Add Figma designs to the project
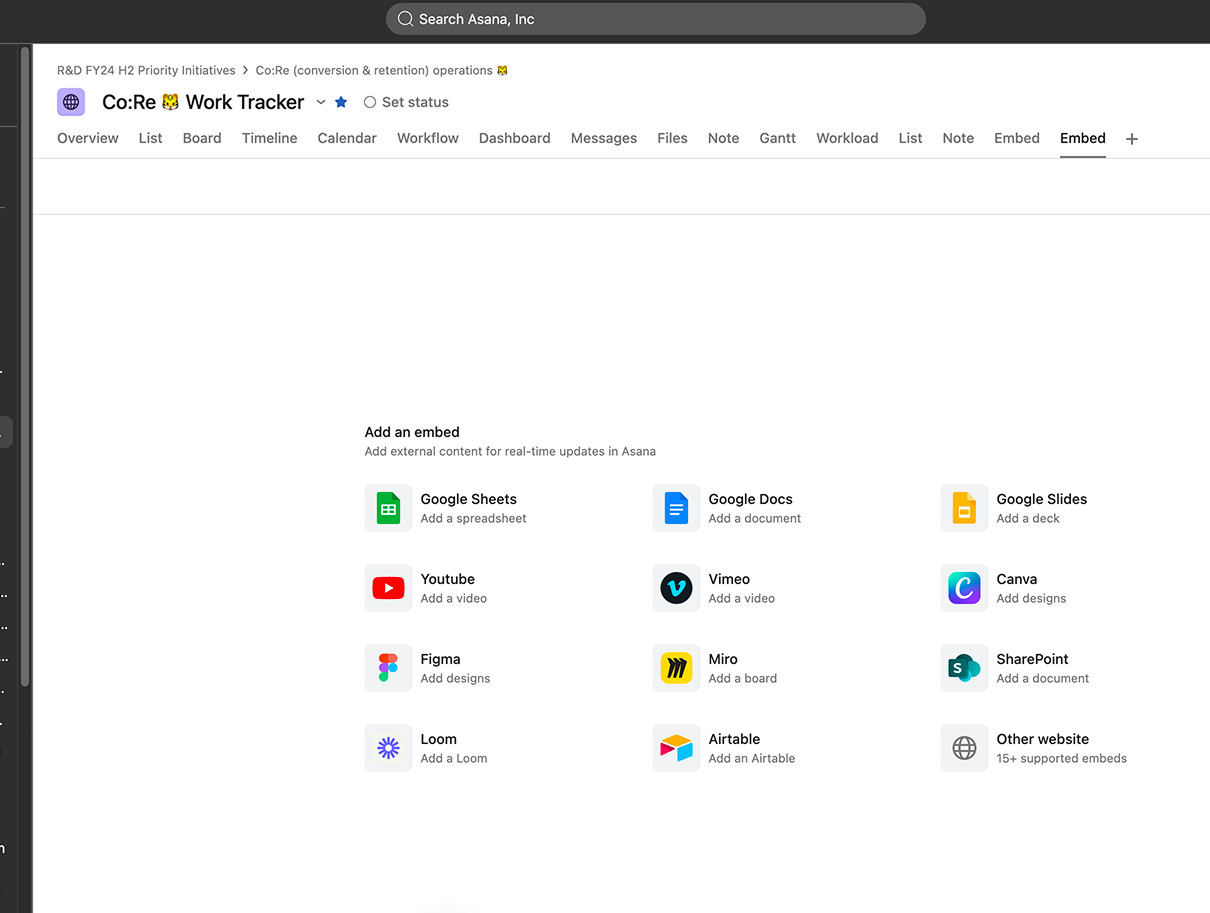1210x913 pixels. tap(441, 667)
